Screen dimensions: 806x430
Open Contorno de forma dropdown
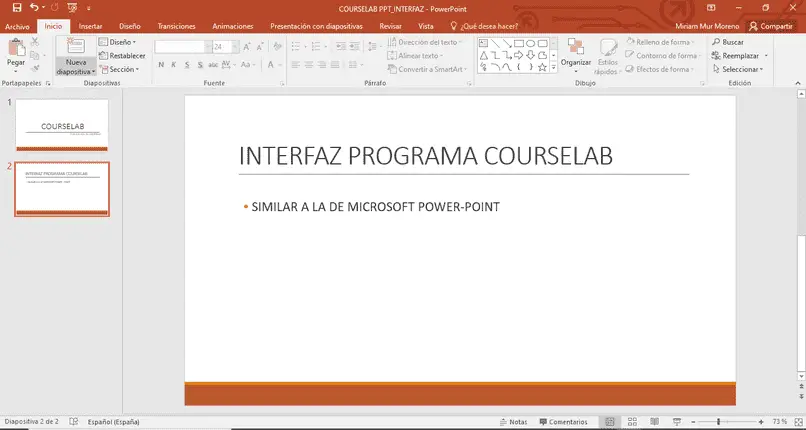pos(663,55)
